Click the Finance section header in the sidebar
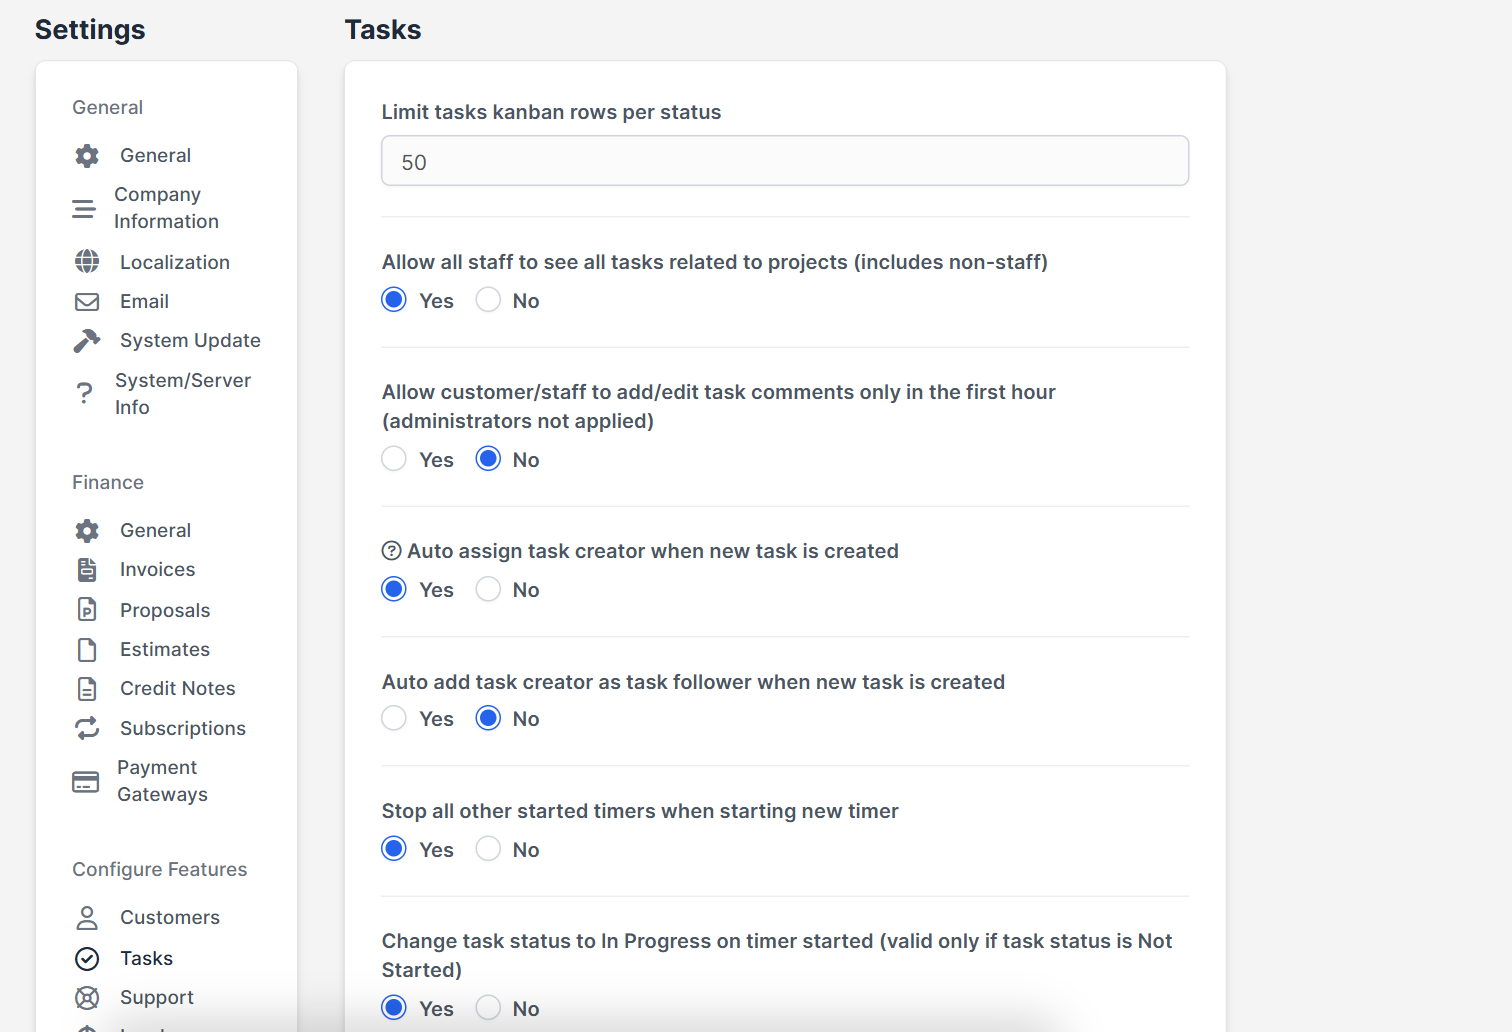Viewport: 1512px width, 1032px height. tap(108, 483)
